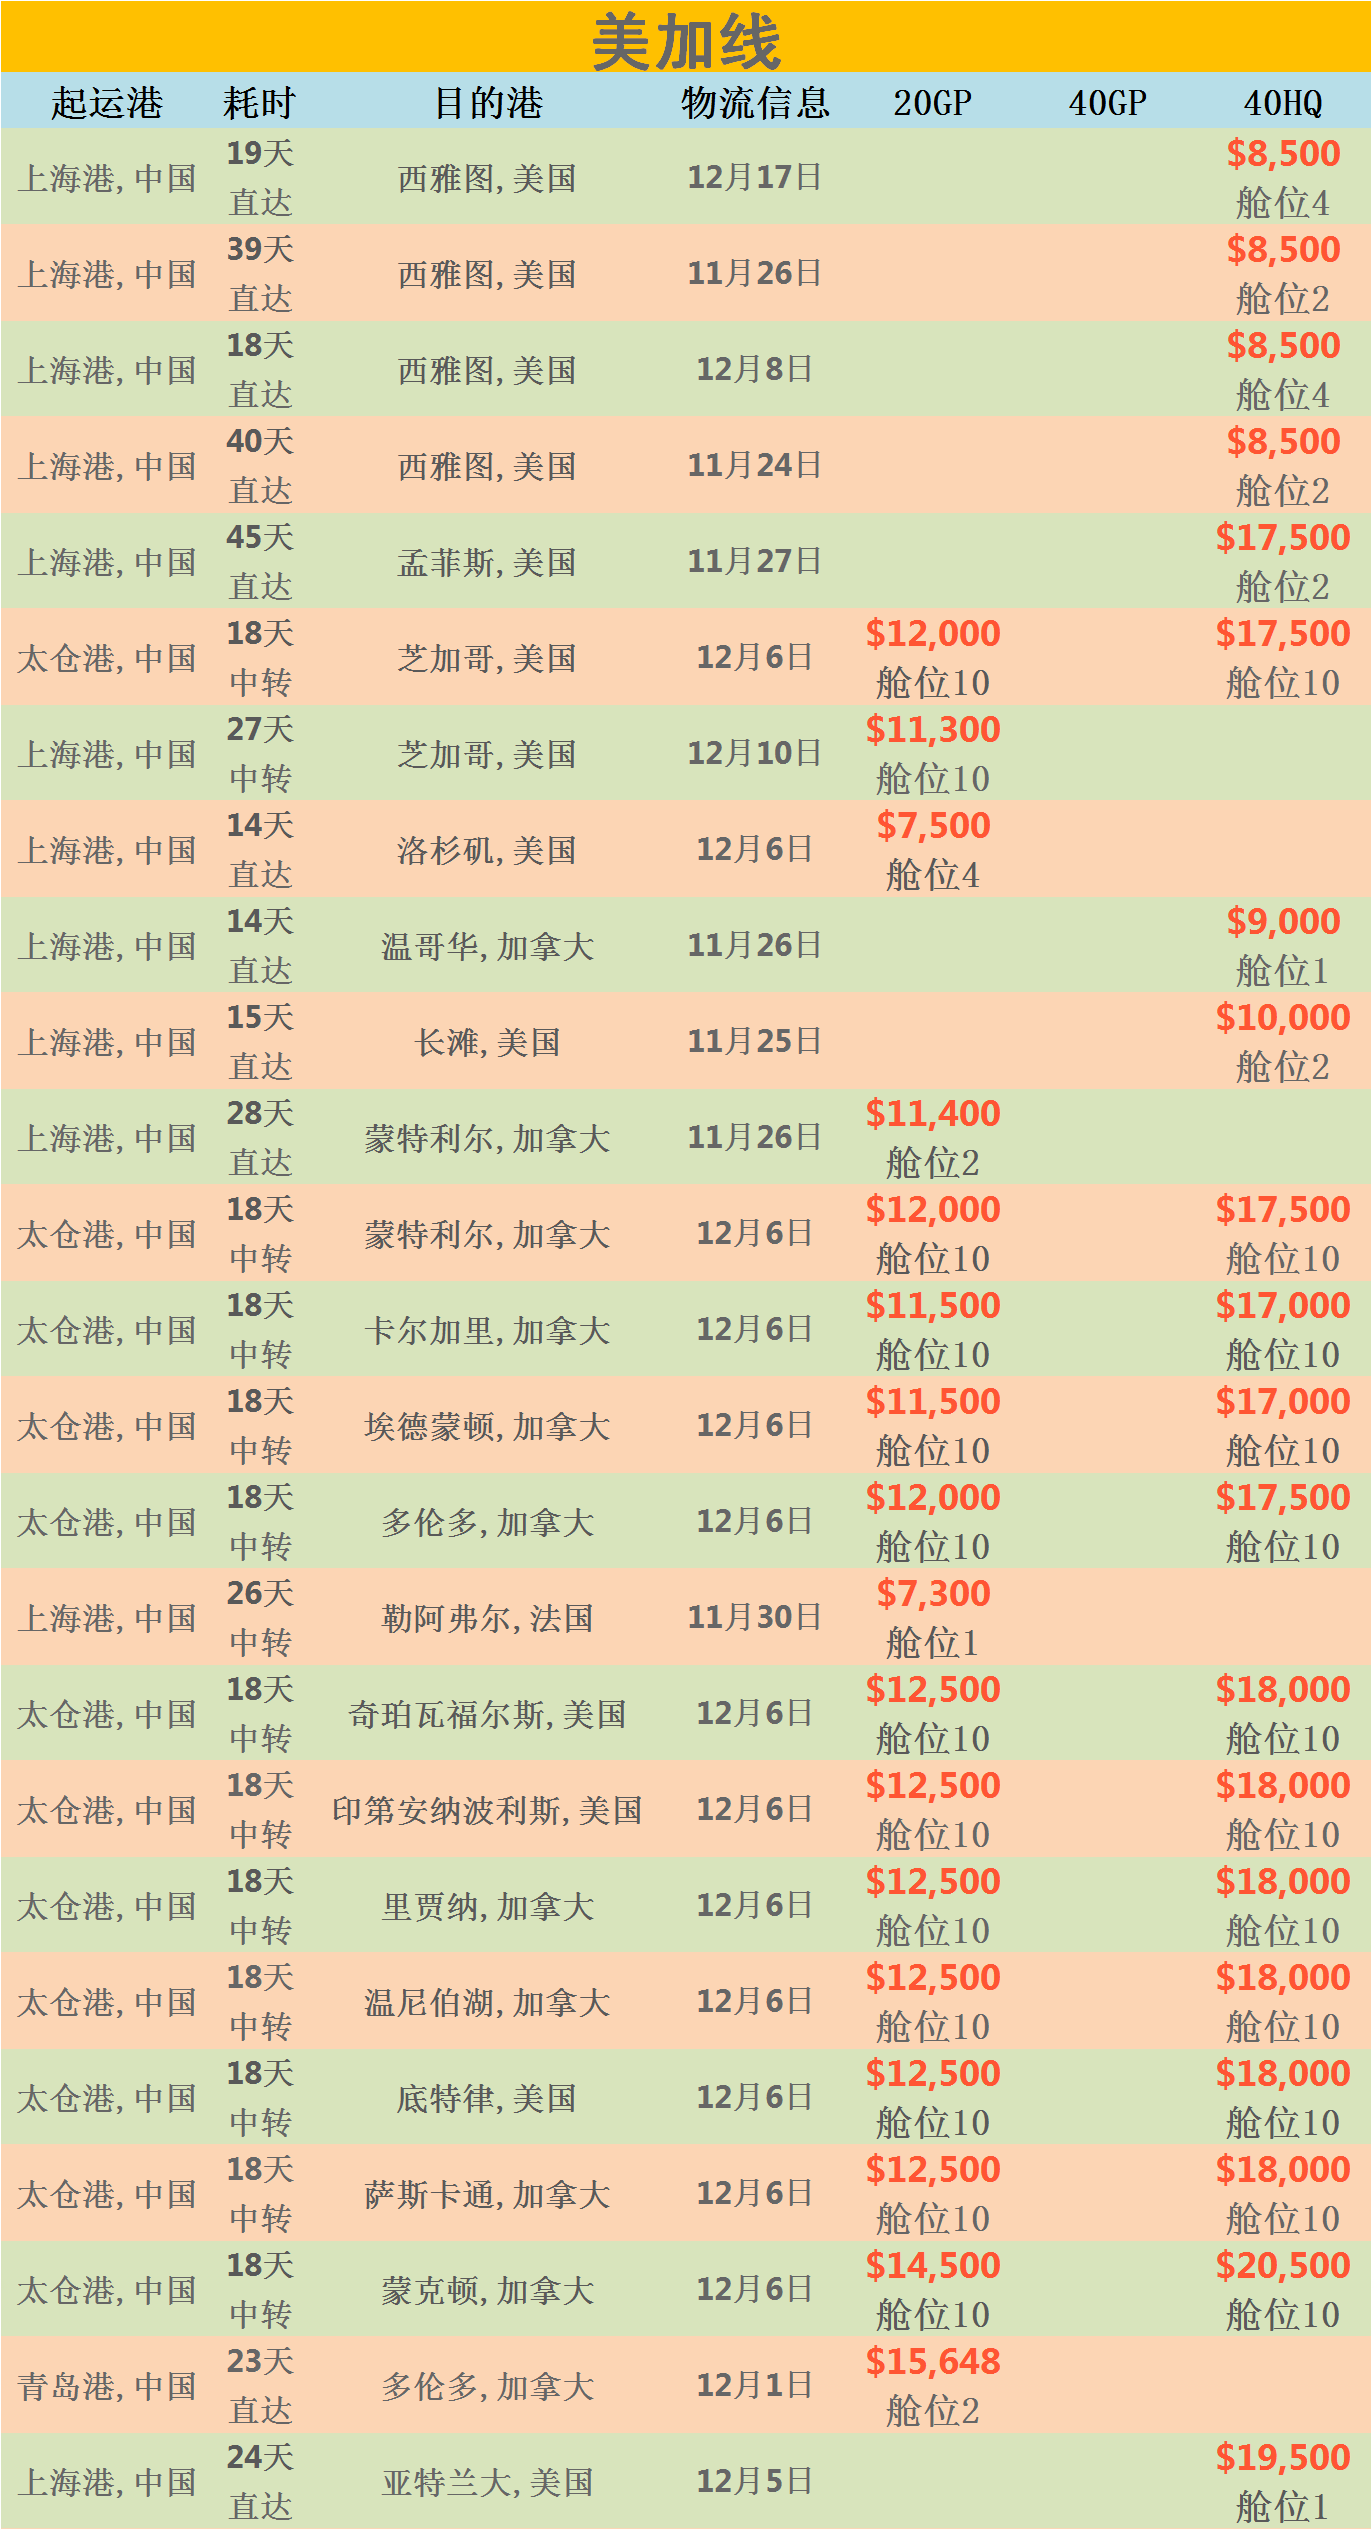Click the 12月17日 date cell

754,177
